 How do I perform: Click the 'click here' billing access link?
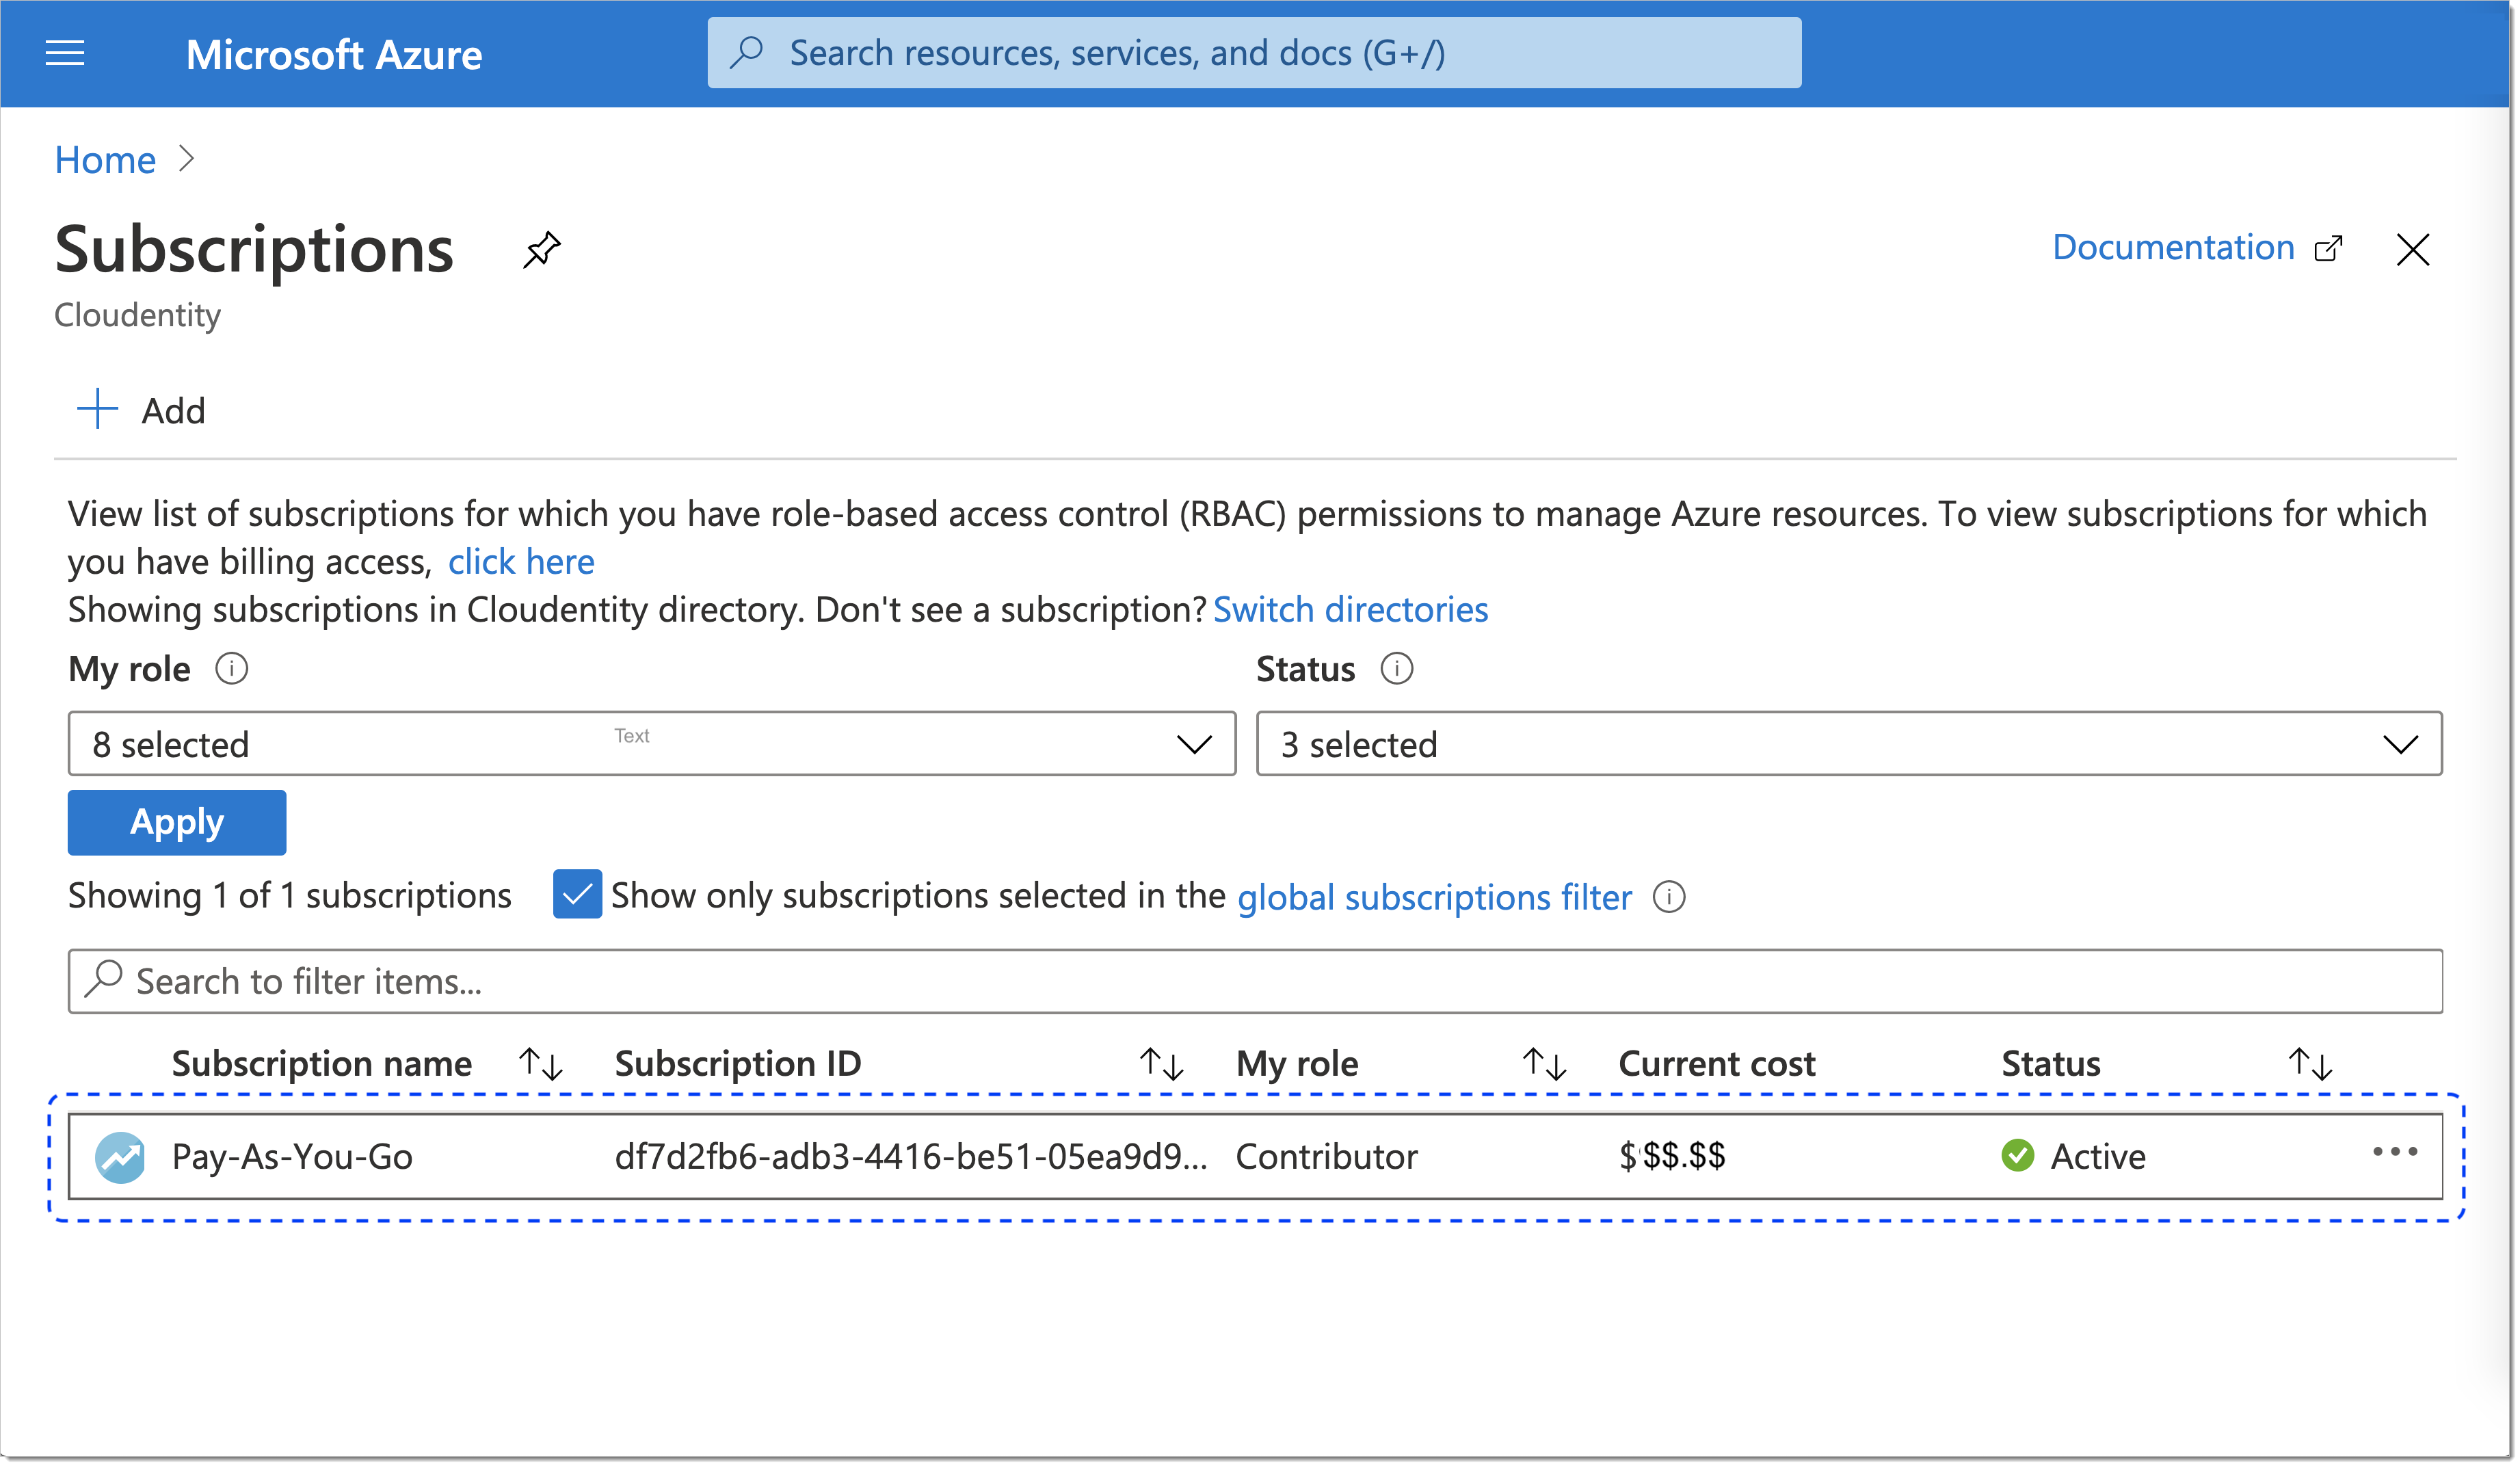[x=521, y=562]
